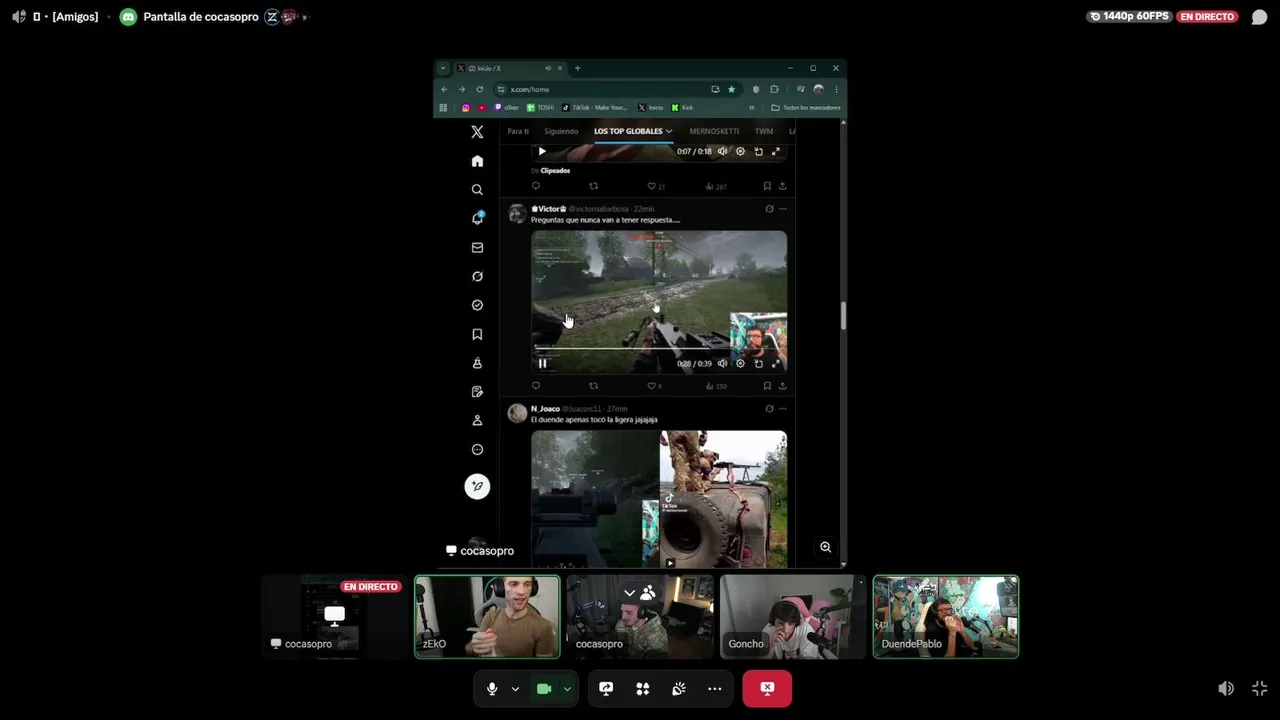Open More circle icon in X sidebar
The width and height of the screenshot is (1280, 720).
[x=477, y=449]
